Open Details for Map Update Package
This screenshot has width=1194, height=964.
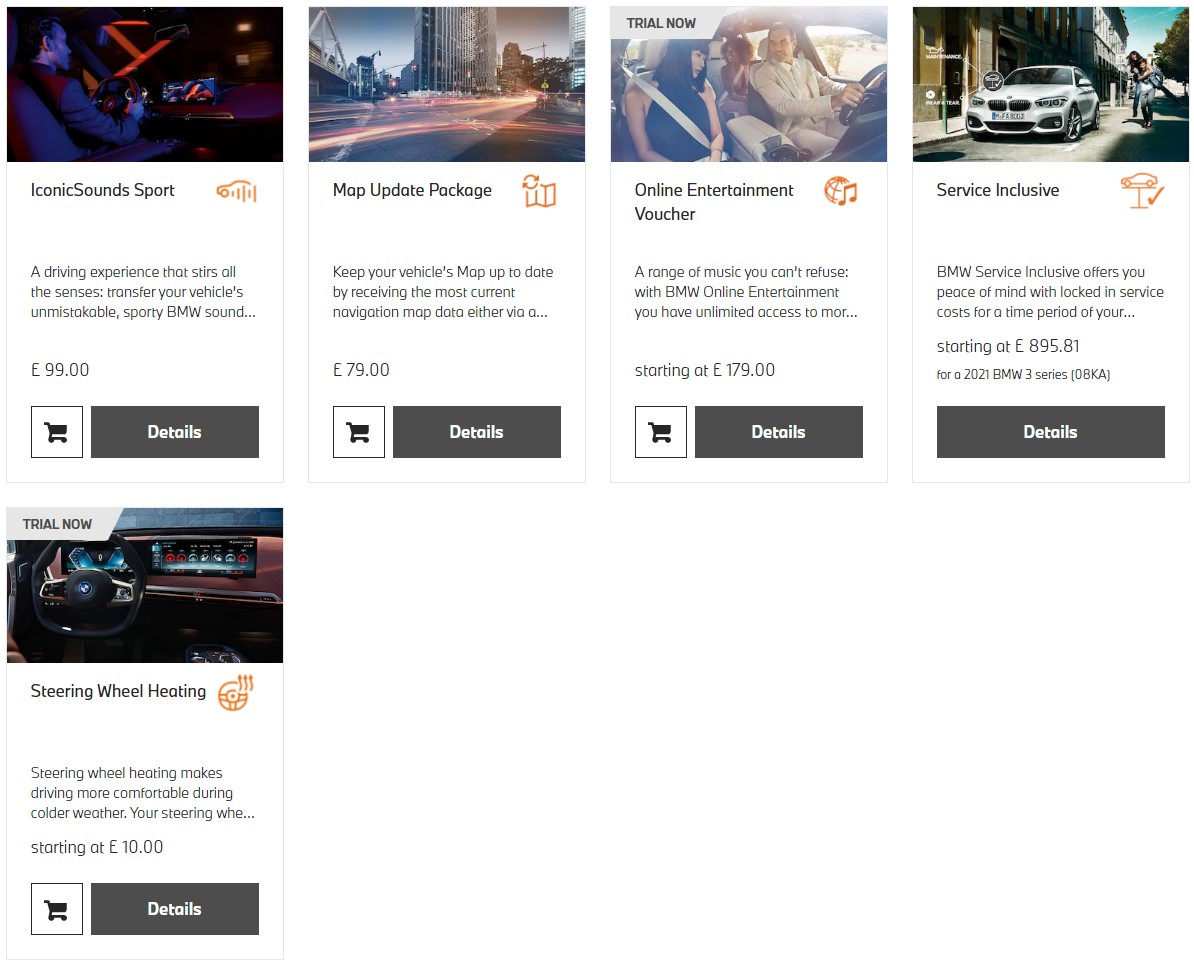(x=477, y=432)
